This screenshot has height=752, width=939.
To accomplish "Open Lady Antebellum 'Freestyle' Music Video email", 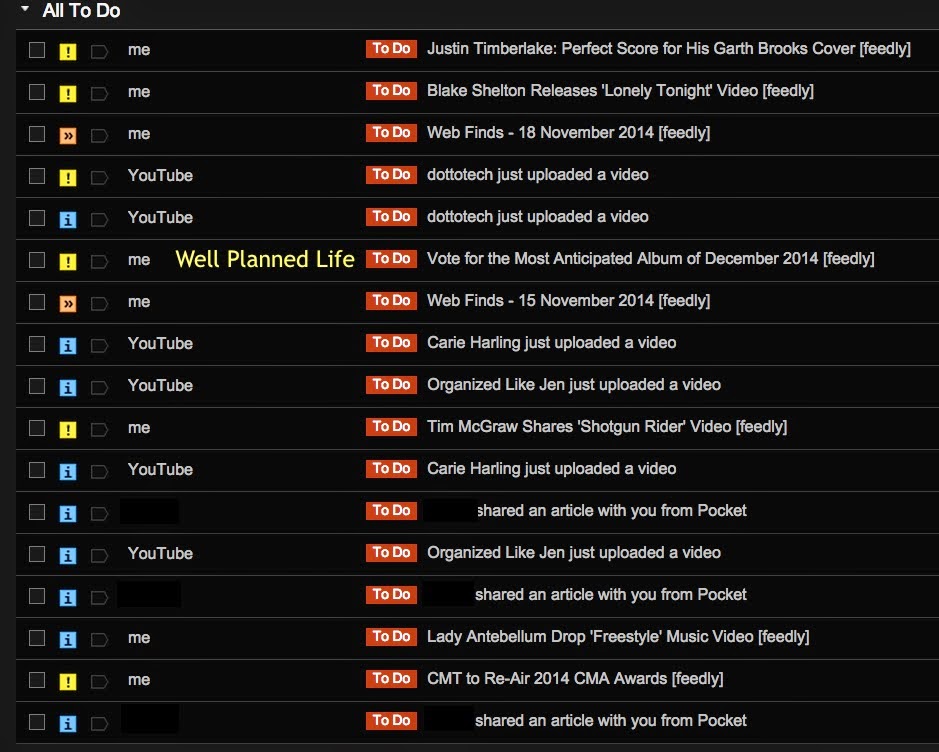I will click(618, 637).
